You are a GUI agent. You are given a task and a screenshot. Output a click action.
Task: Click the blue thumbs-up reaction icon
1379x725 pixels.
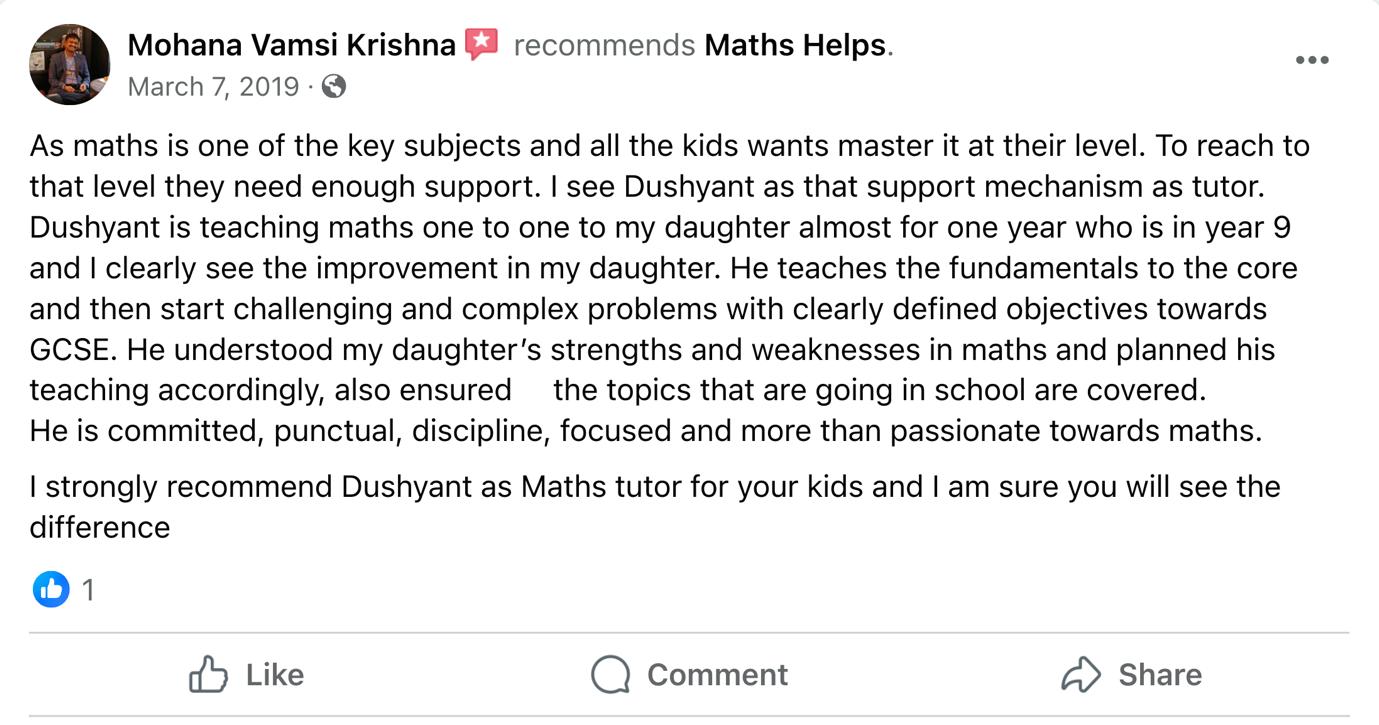(50, 589)
